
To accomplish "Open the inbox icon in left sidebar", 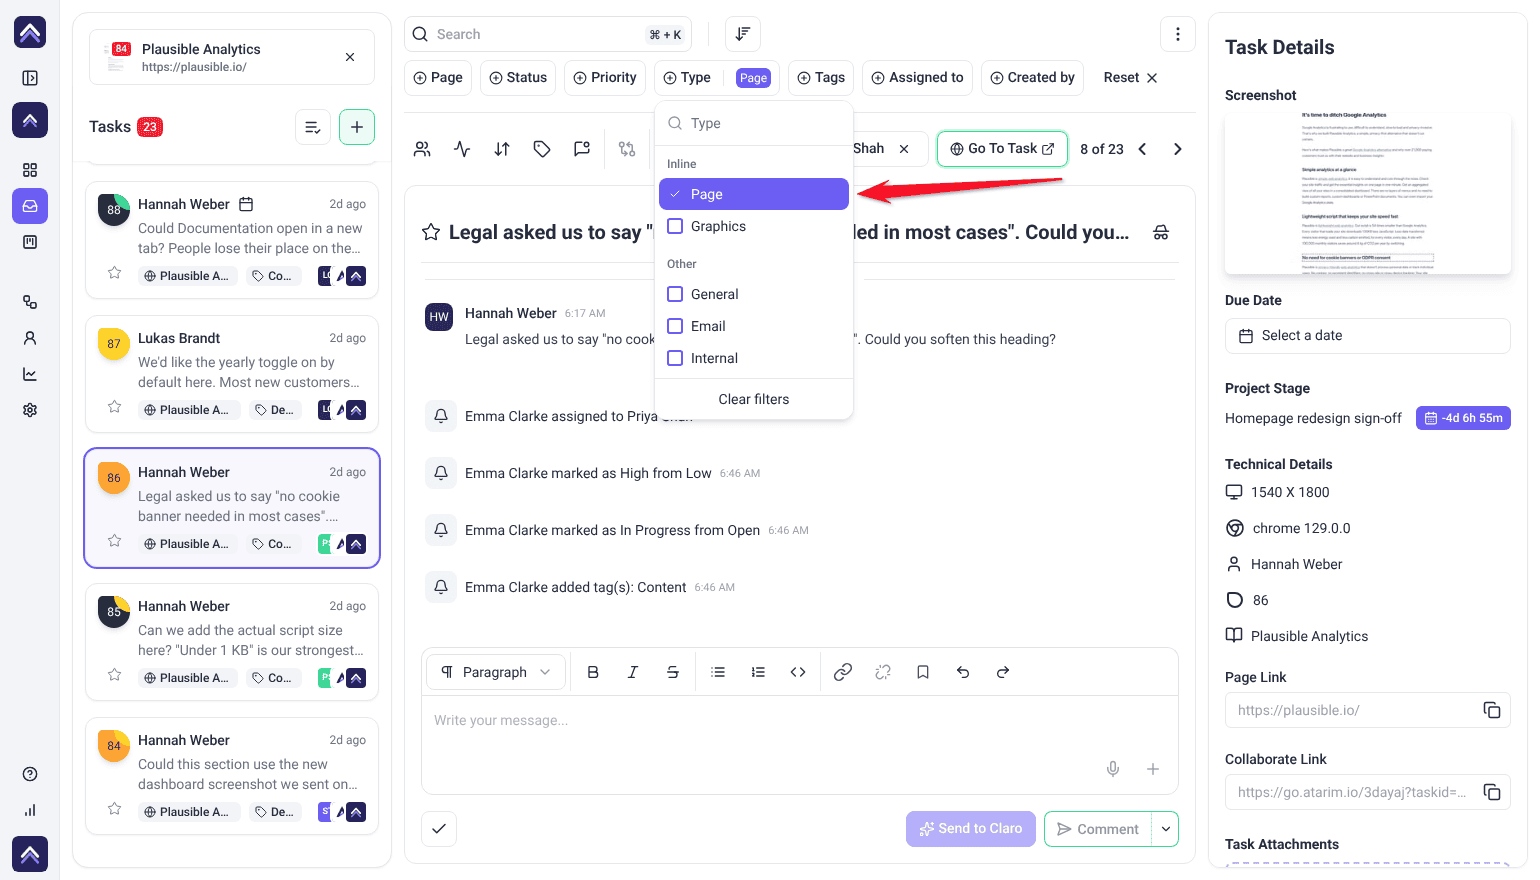I will point(30,206).
